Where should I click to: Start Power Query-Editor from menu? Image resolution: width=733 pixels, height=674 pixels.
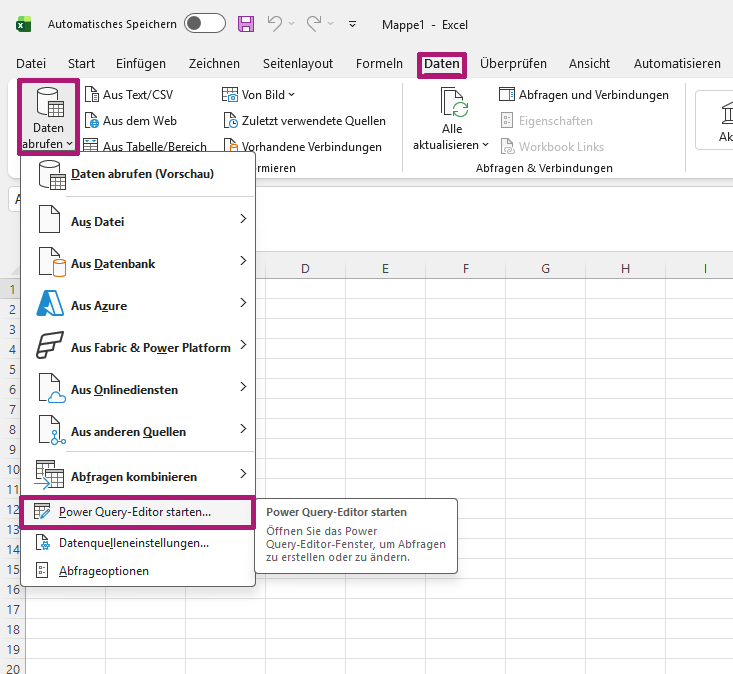click(x=135, y=512)
